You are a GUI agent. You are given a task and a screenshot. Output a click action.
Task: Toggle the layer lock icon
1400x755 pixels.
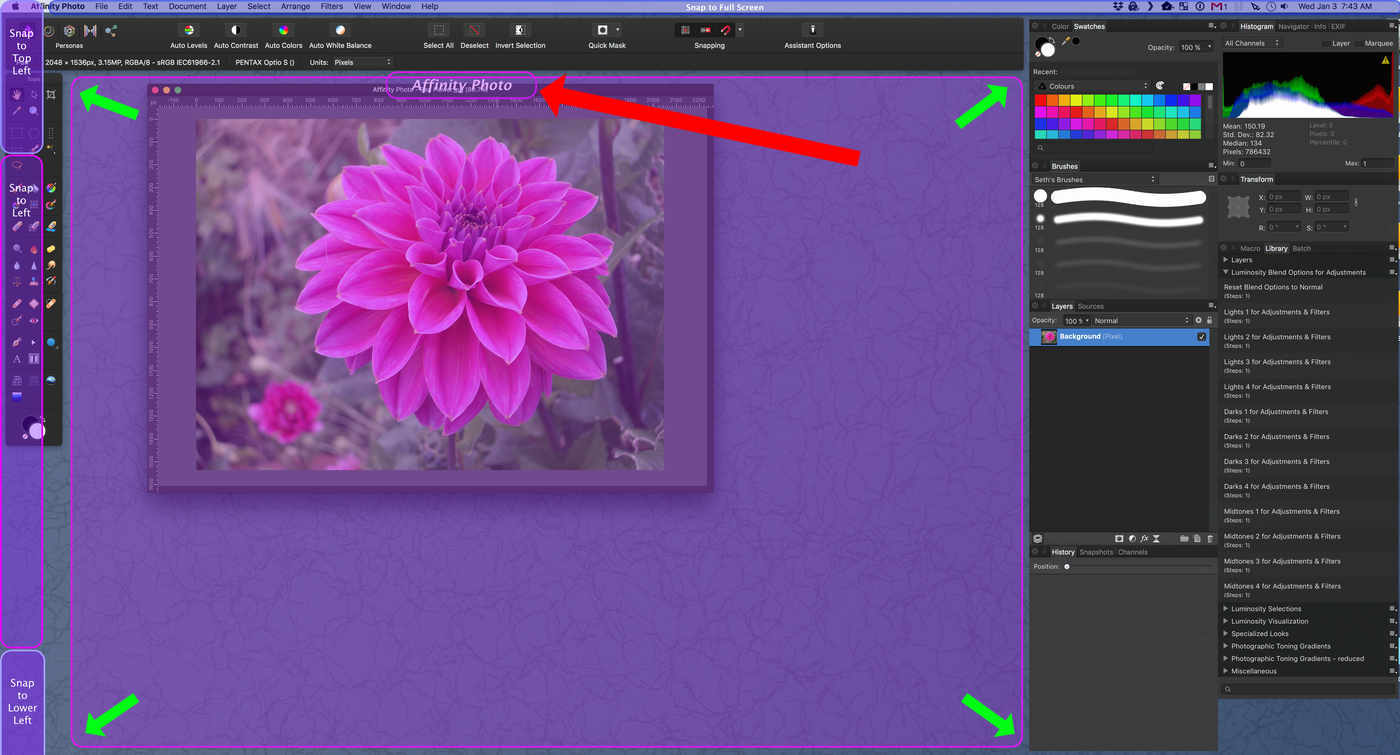pos(1210,320)
